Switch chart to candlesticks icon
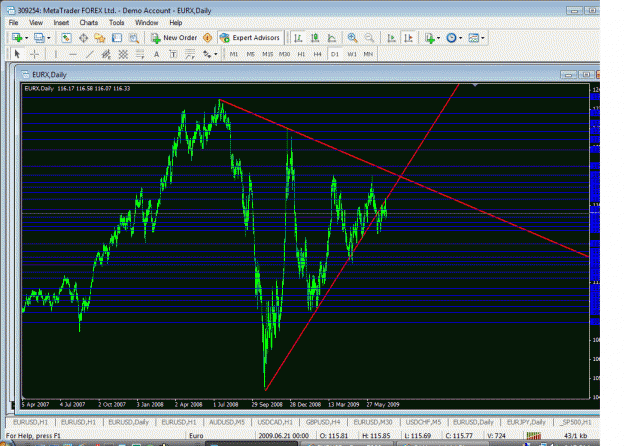 pos(315,38)
